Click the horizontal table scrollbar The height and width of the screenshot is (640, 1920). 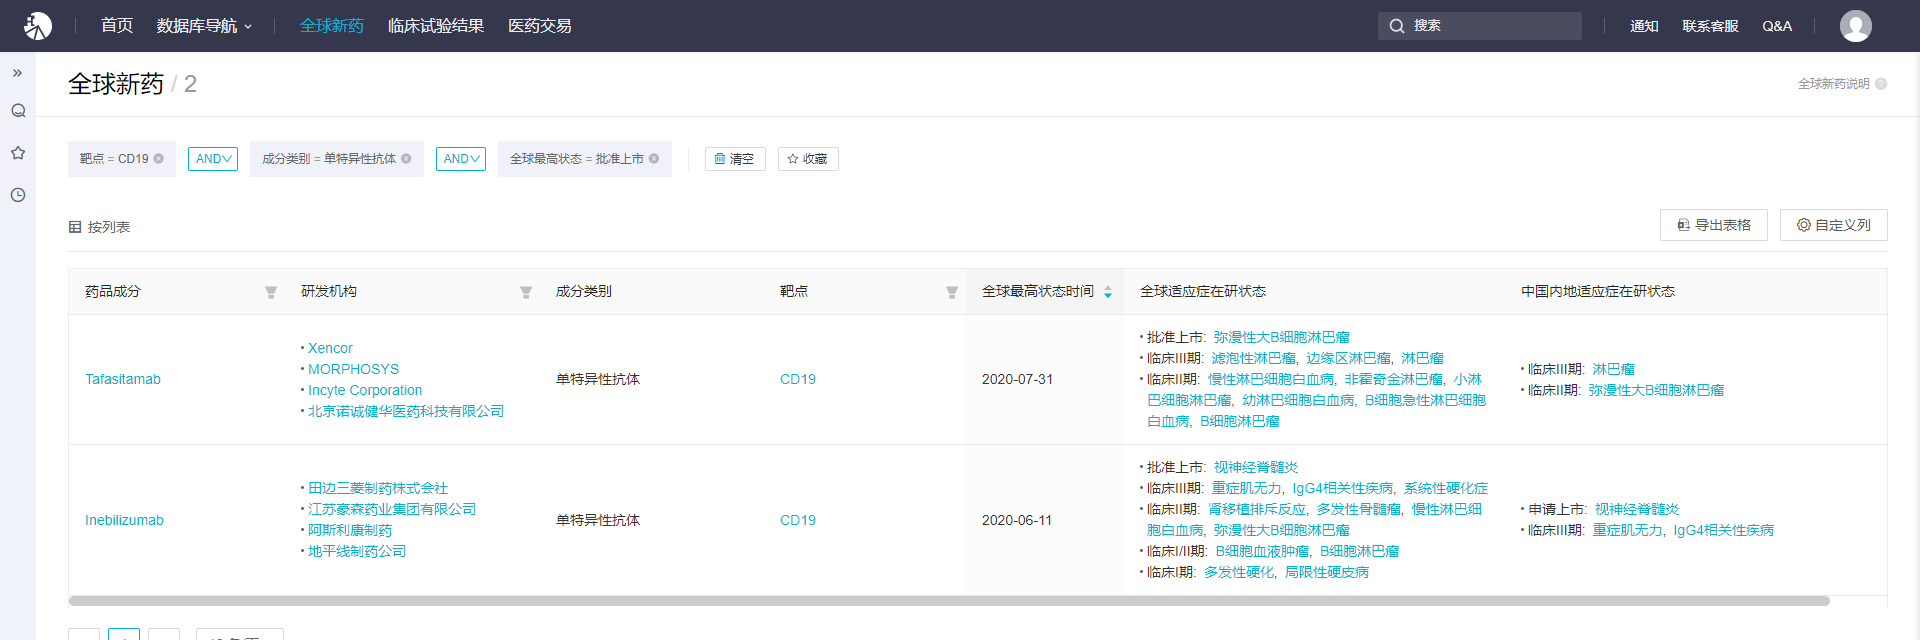[948, 601]
